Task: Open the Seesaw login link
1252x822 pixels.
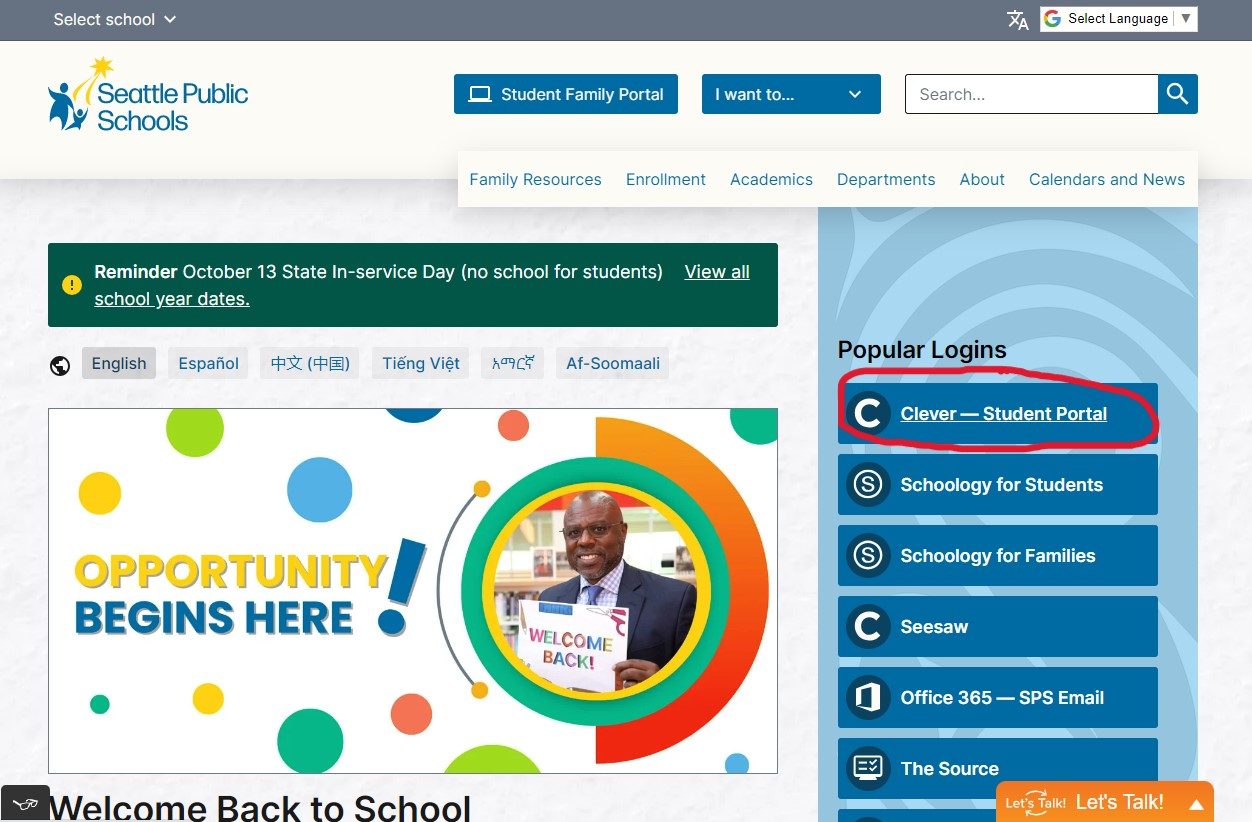Action: pos(998,627)
